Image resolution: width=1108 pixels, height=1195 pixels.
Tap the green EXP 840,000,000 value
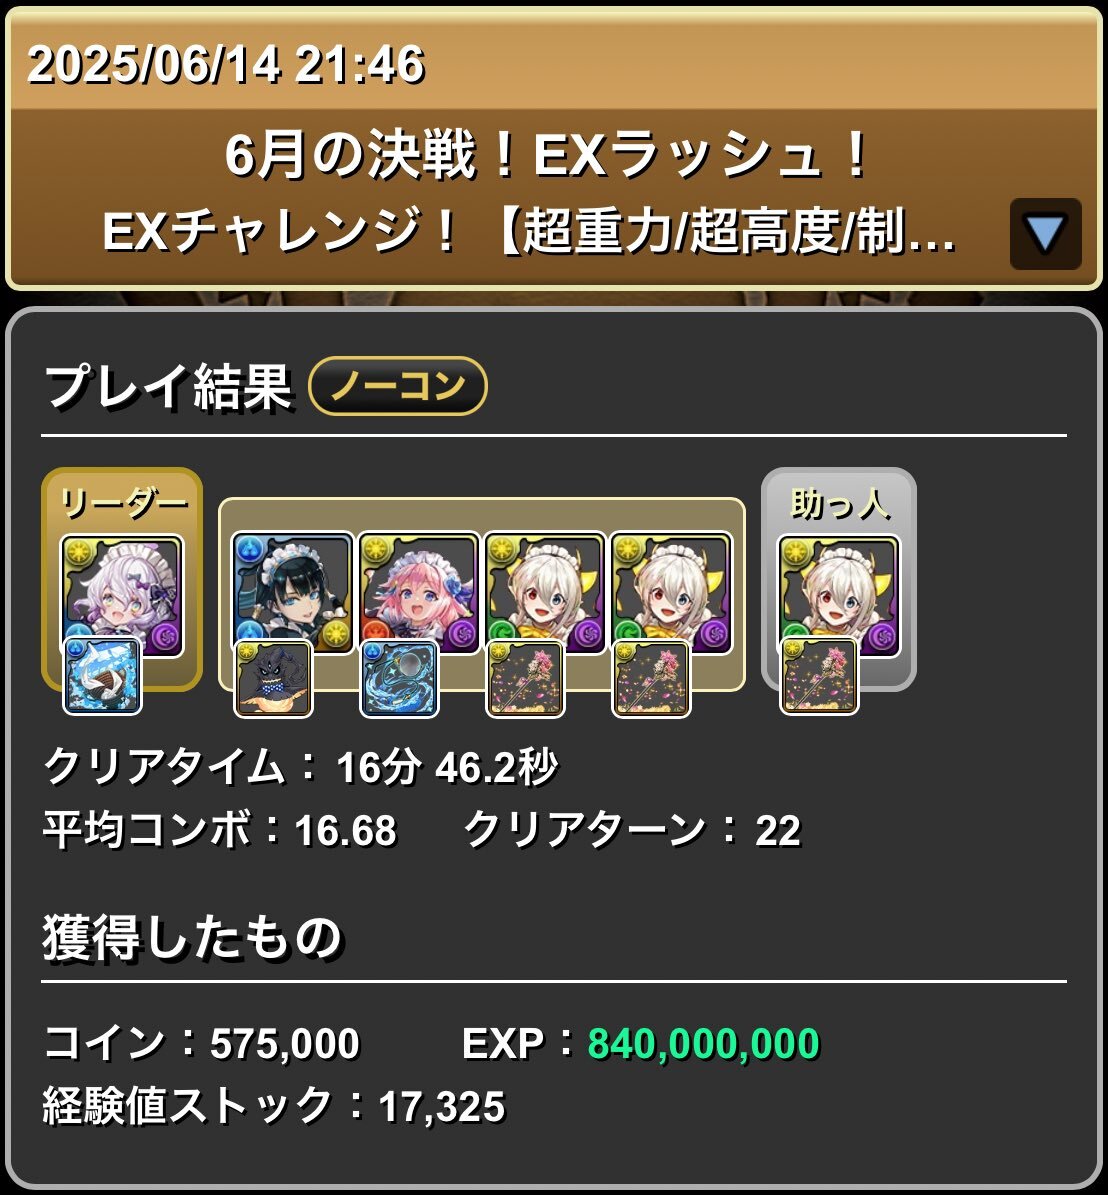703,1043
